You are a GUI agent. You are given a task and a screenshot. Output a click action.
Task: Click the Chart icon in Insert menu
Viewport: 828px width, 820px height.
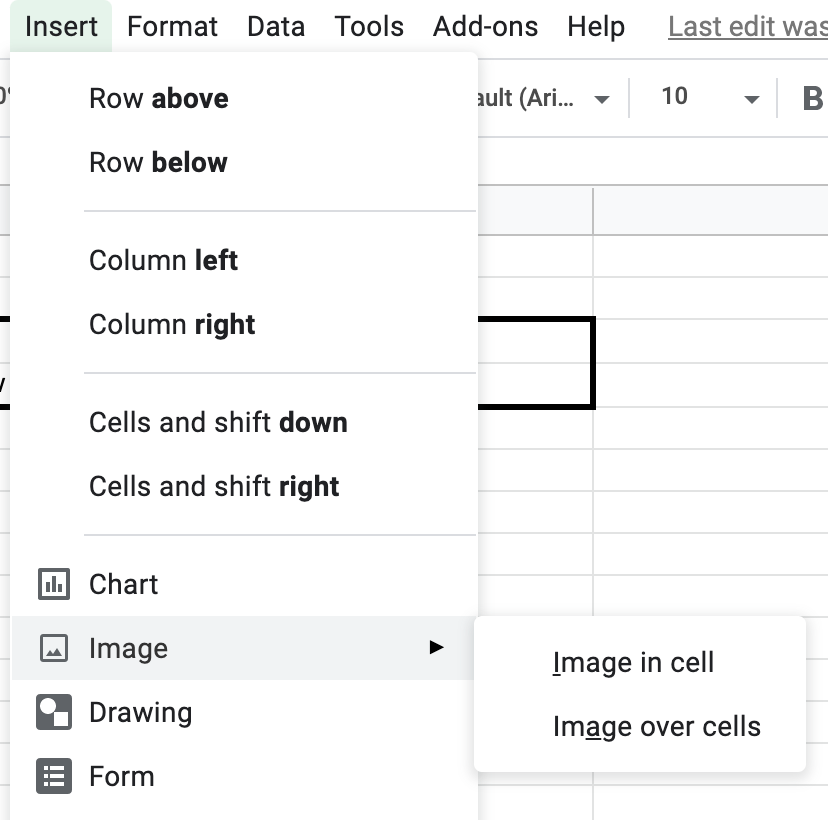[x=53, y=584]
